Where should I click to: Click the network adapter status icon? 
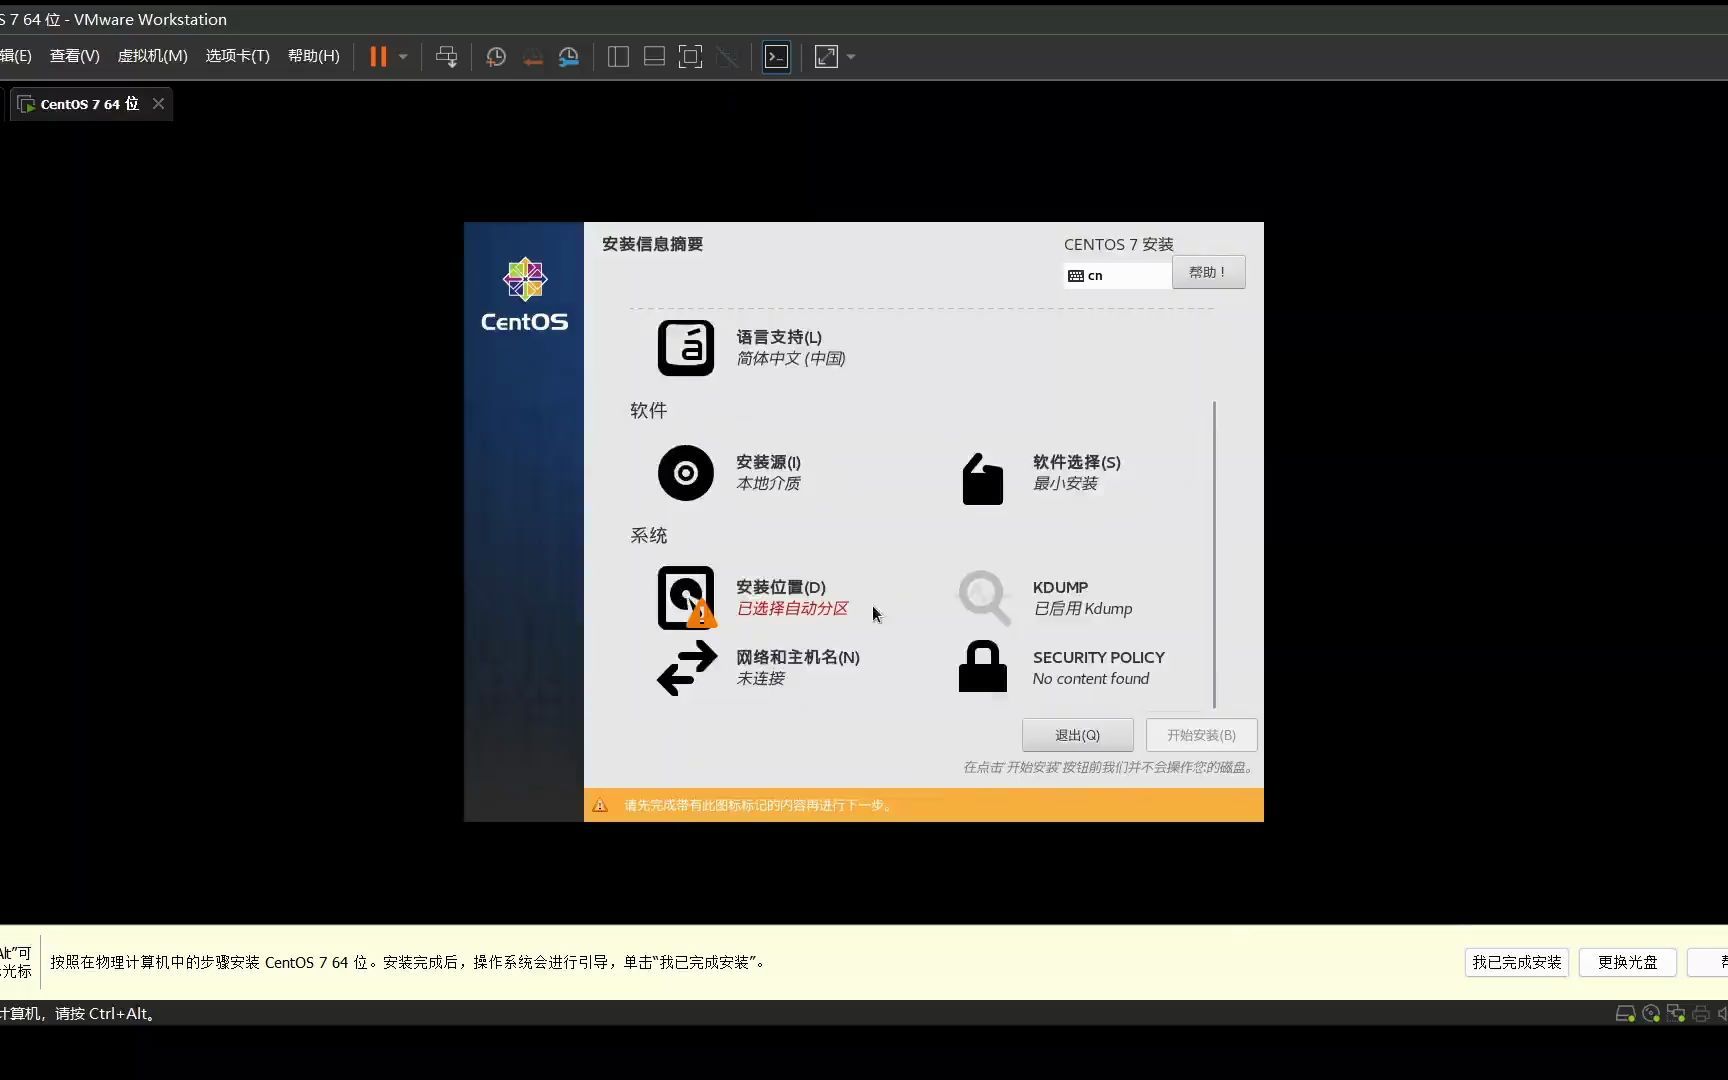[1676, 1012]
